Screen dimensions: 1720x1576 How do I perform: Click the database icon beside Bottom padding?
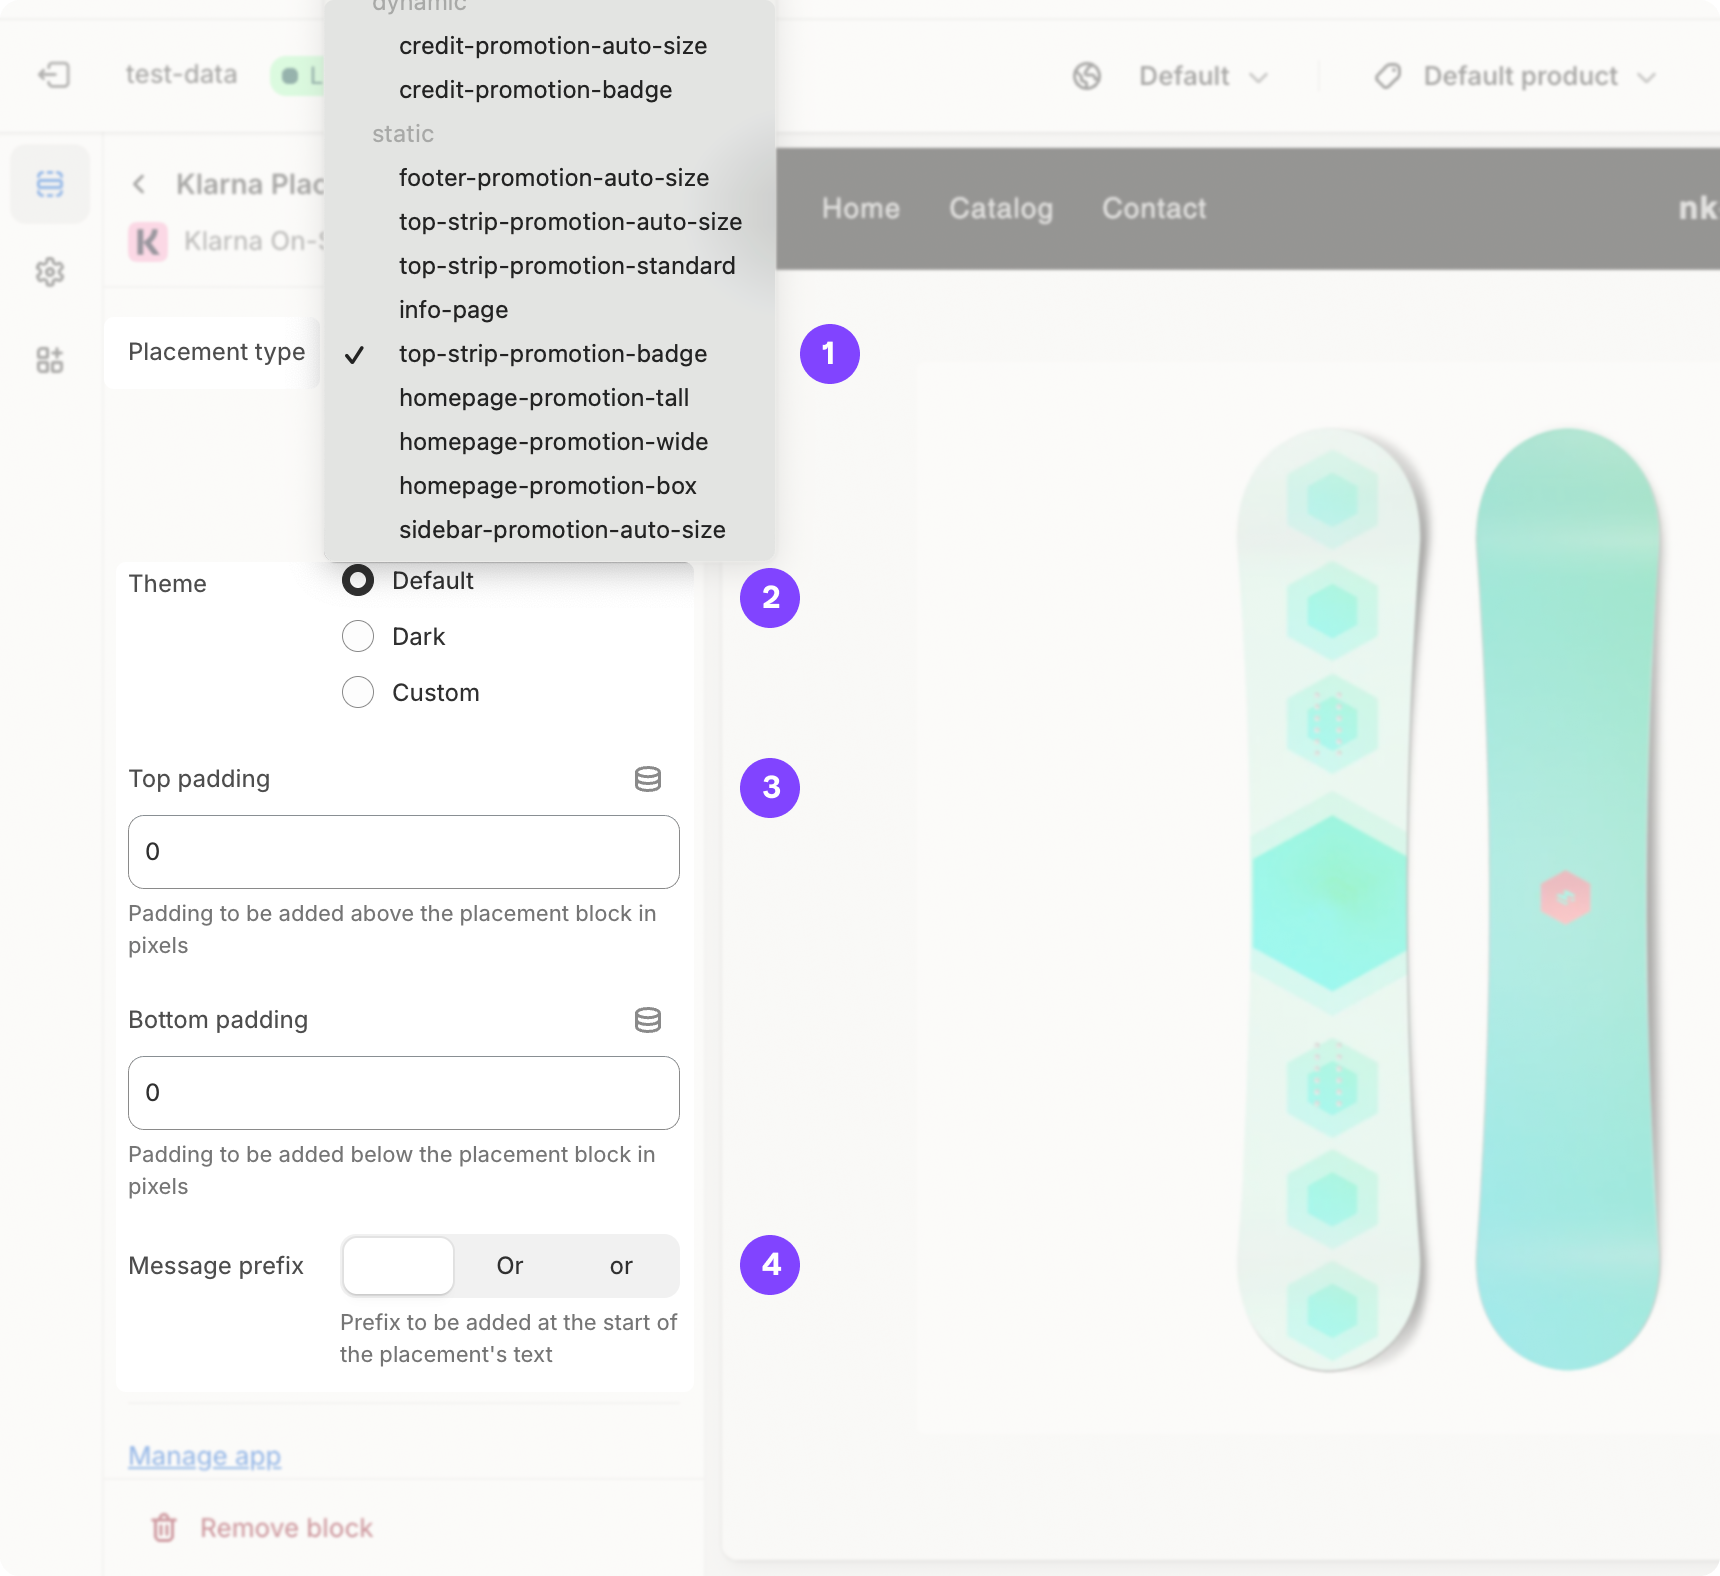pyautogui.click(x=648, y=1020)
